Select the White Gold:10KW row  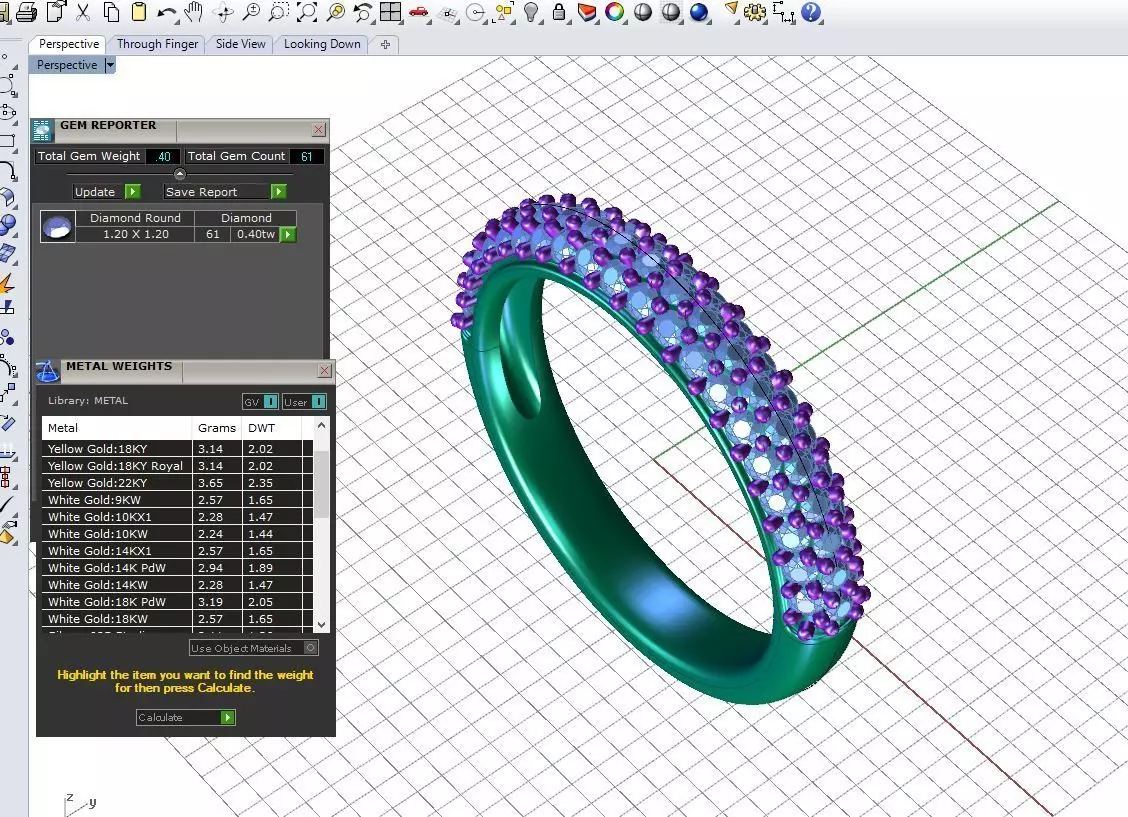pyautogui.click(x=178, y=534)
